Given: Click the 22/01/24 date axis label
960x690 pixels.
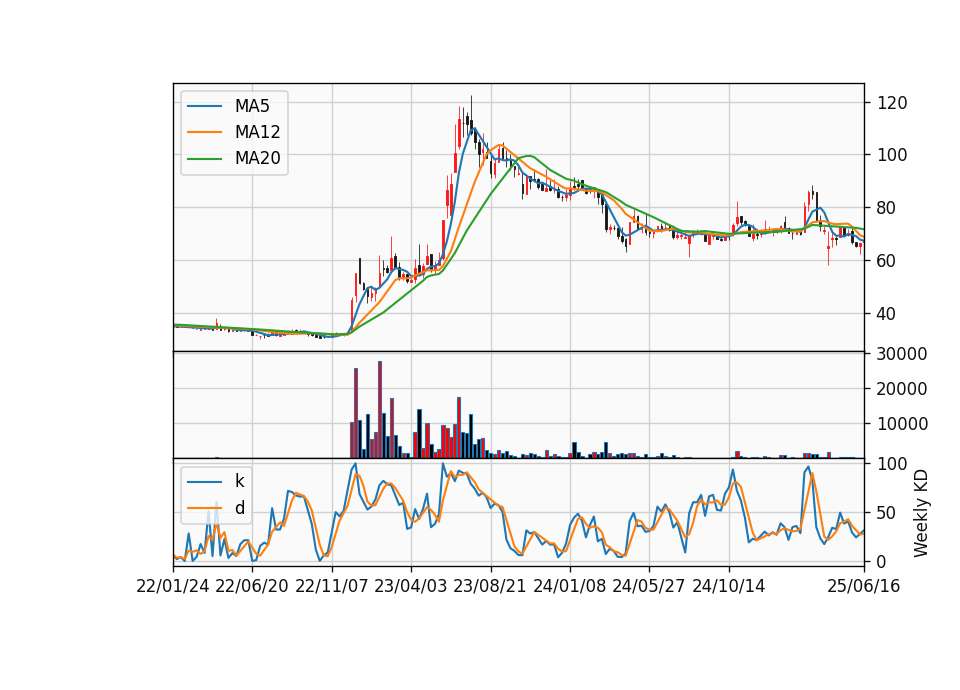Looking at the screenshot, I should [173, 587].
